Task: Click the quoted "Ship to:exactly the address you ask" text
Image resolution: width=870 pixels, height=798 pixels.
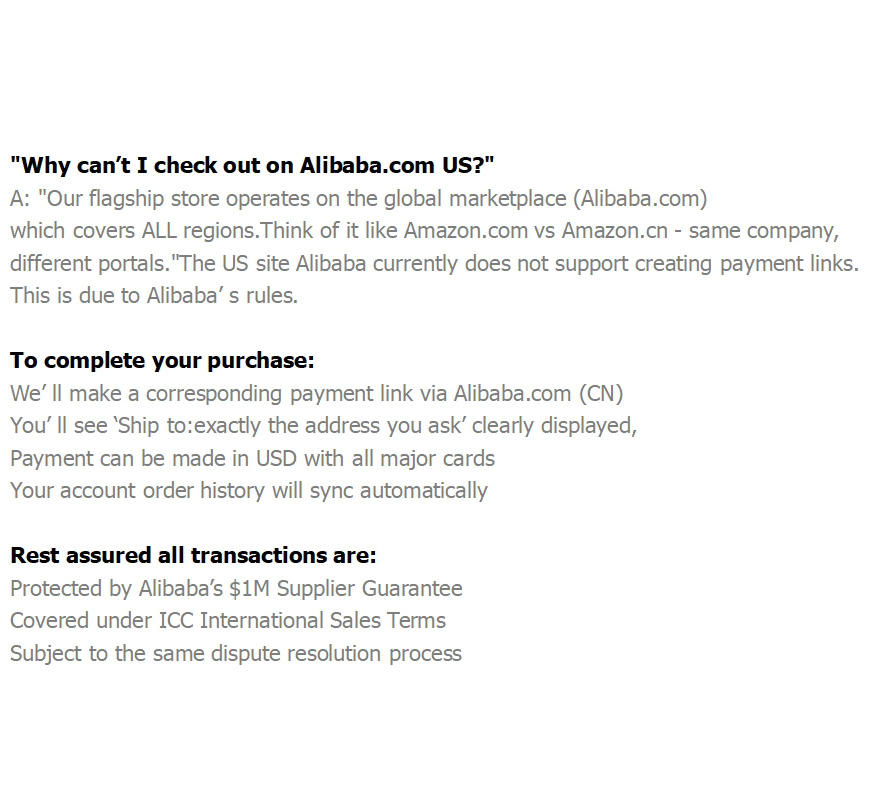Action: pyautogui.click(x=290, y=426)
